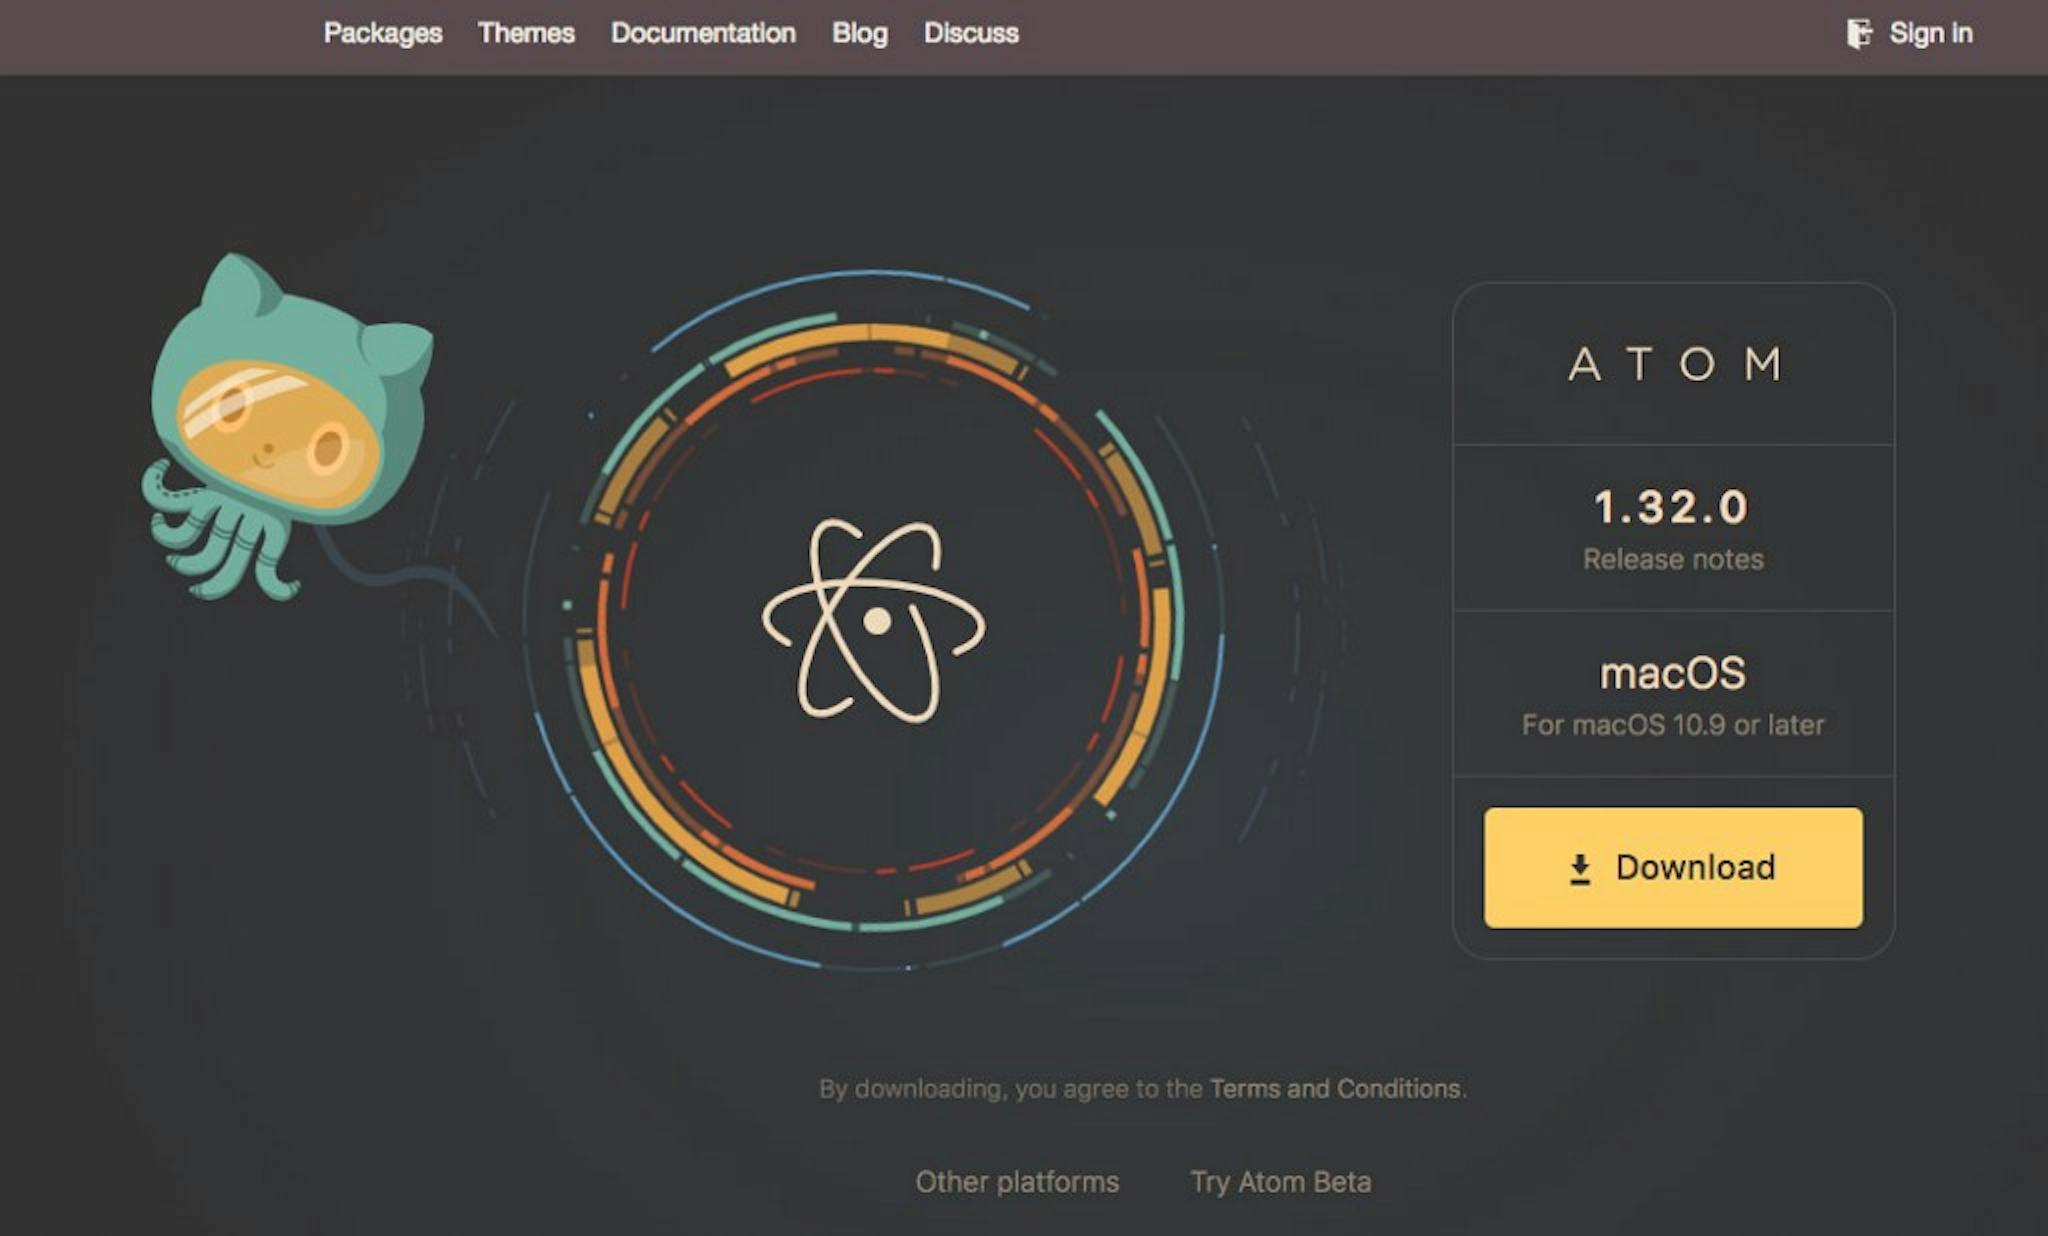Go to Documentation in the top nav
Image resolution: width=2048 pixels, height=1236 pixels.
pyautogui.click(x=703, y=33)
